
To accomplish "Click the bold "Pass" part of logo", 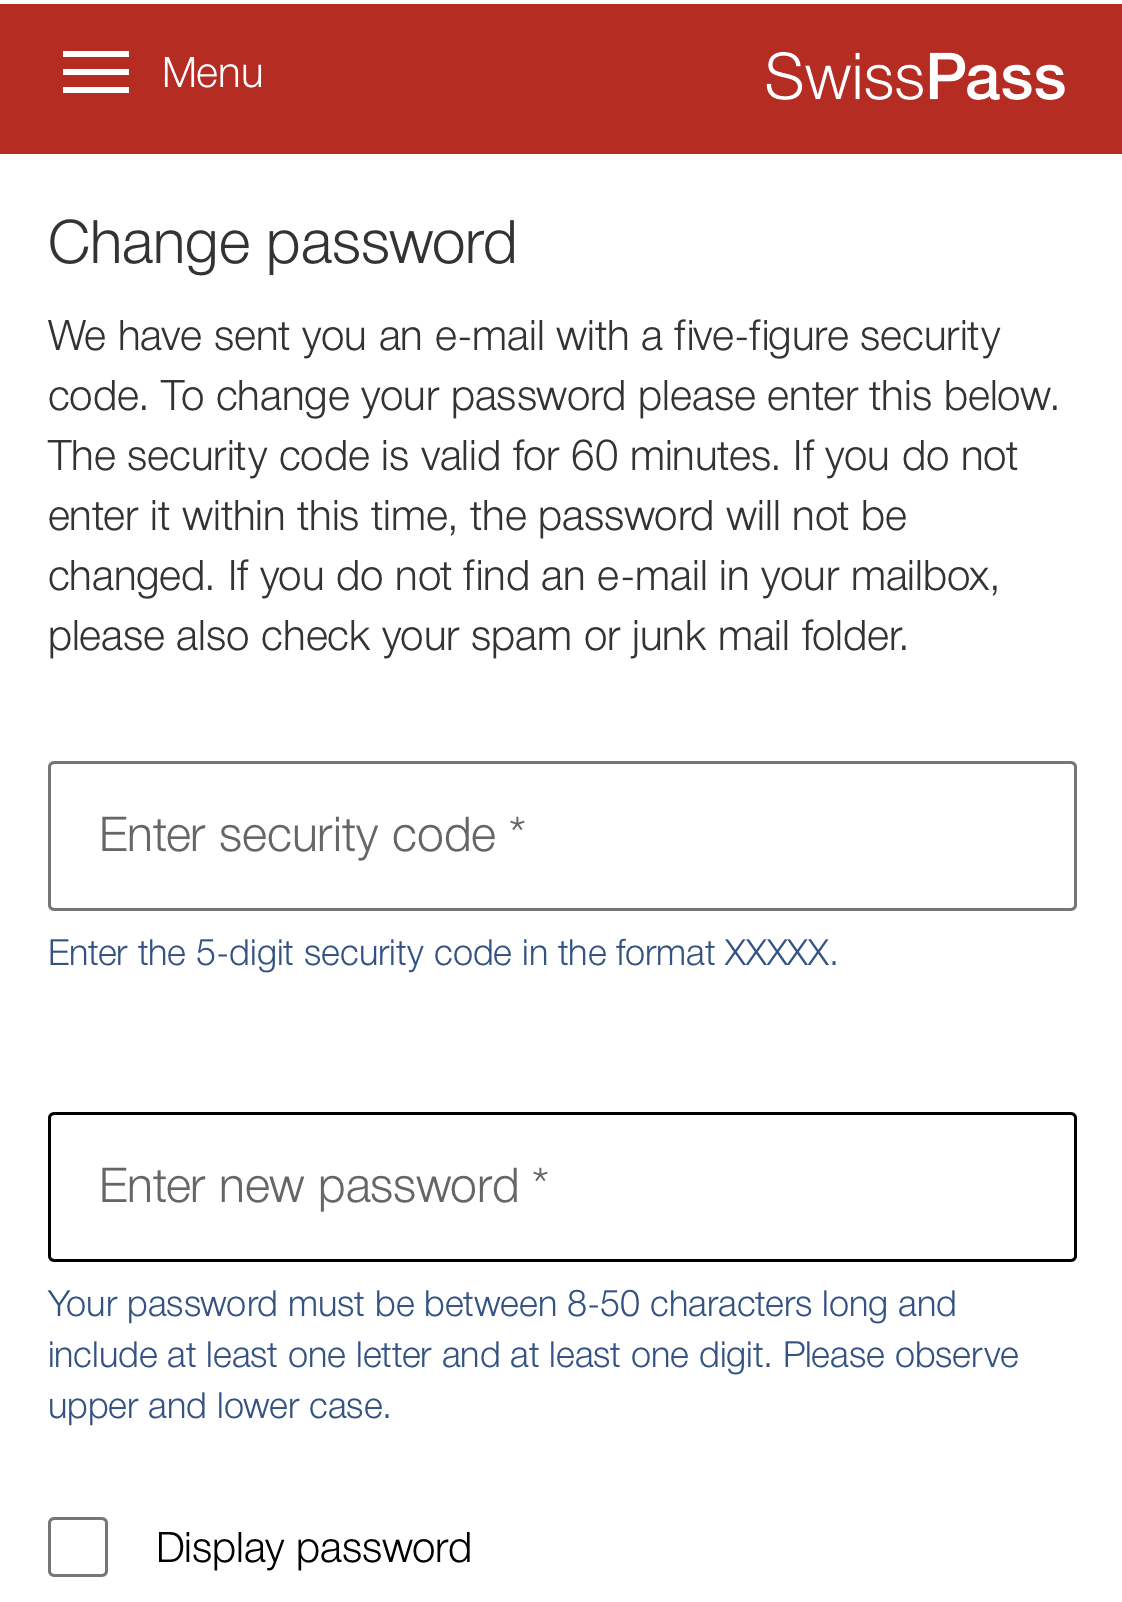I will click(995, 77).
